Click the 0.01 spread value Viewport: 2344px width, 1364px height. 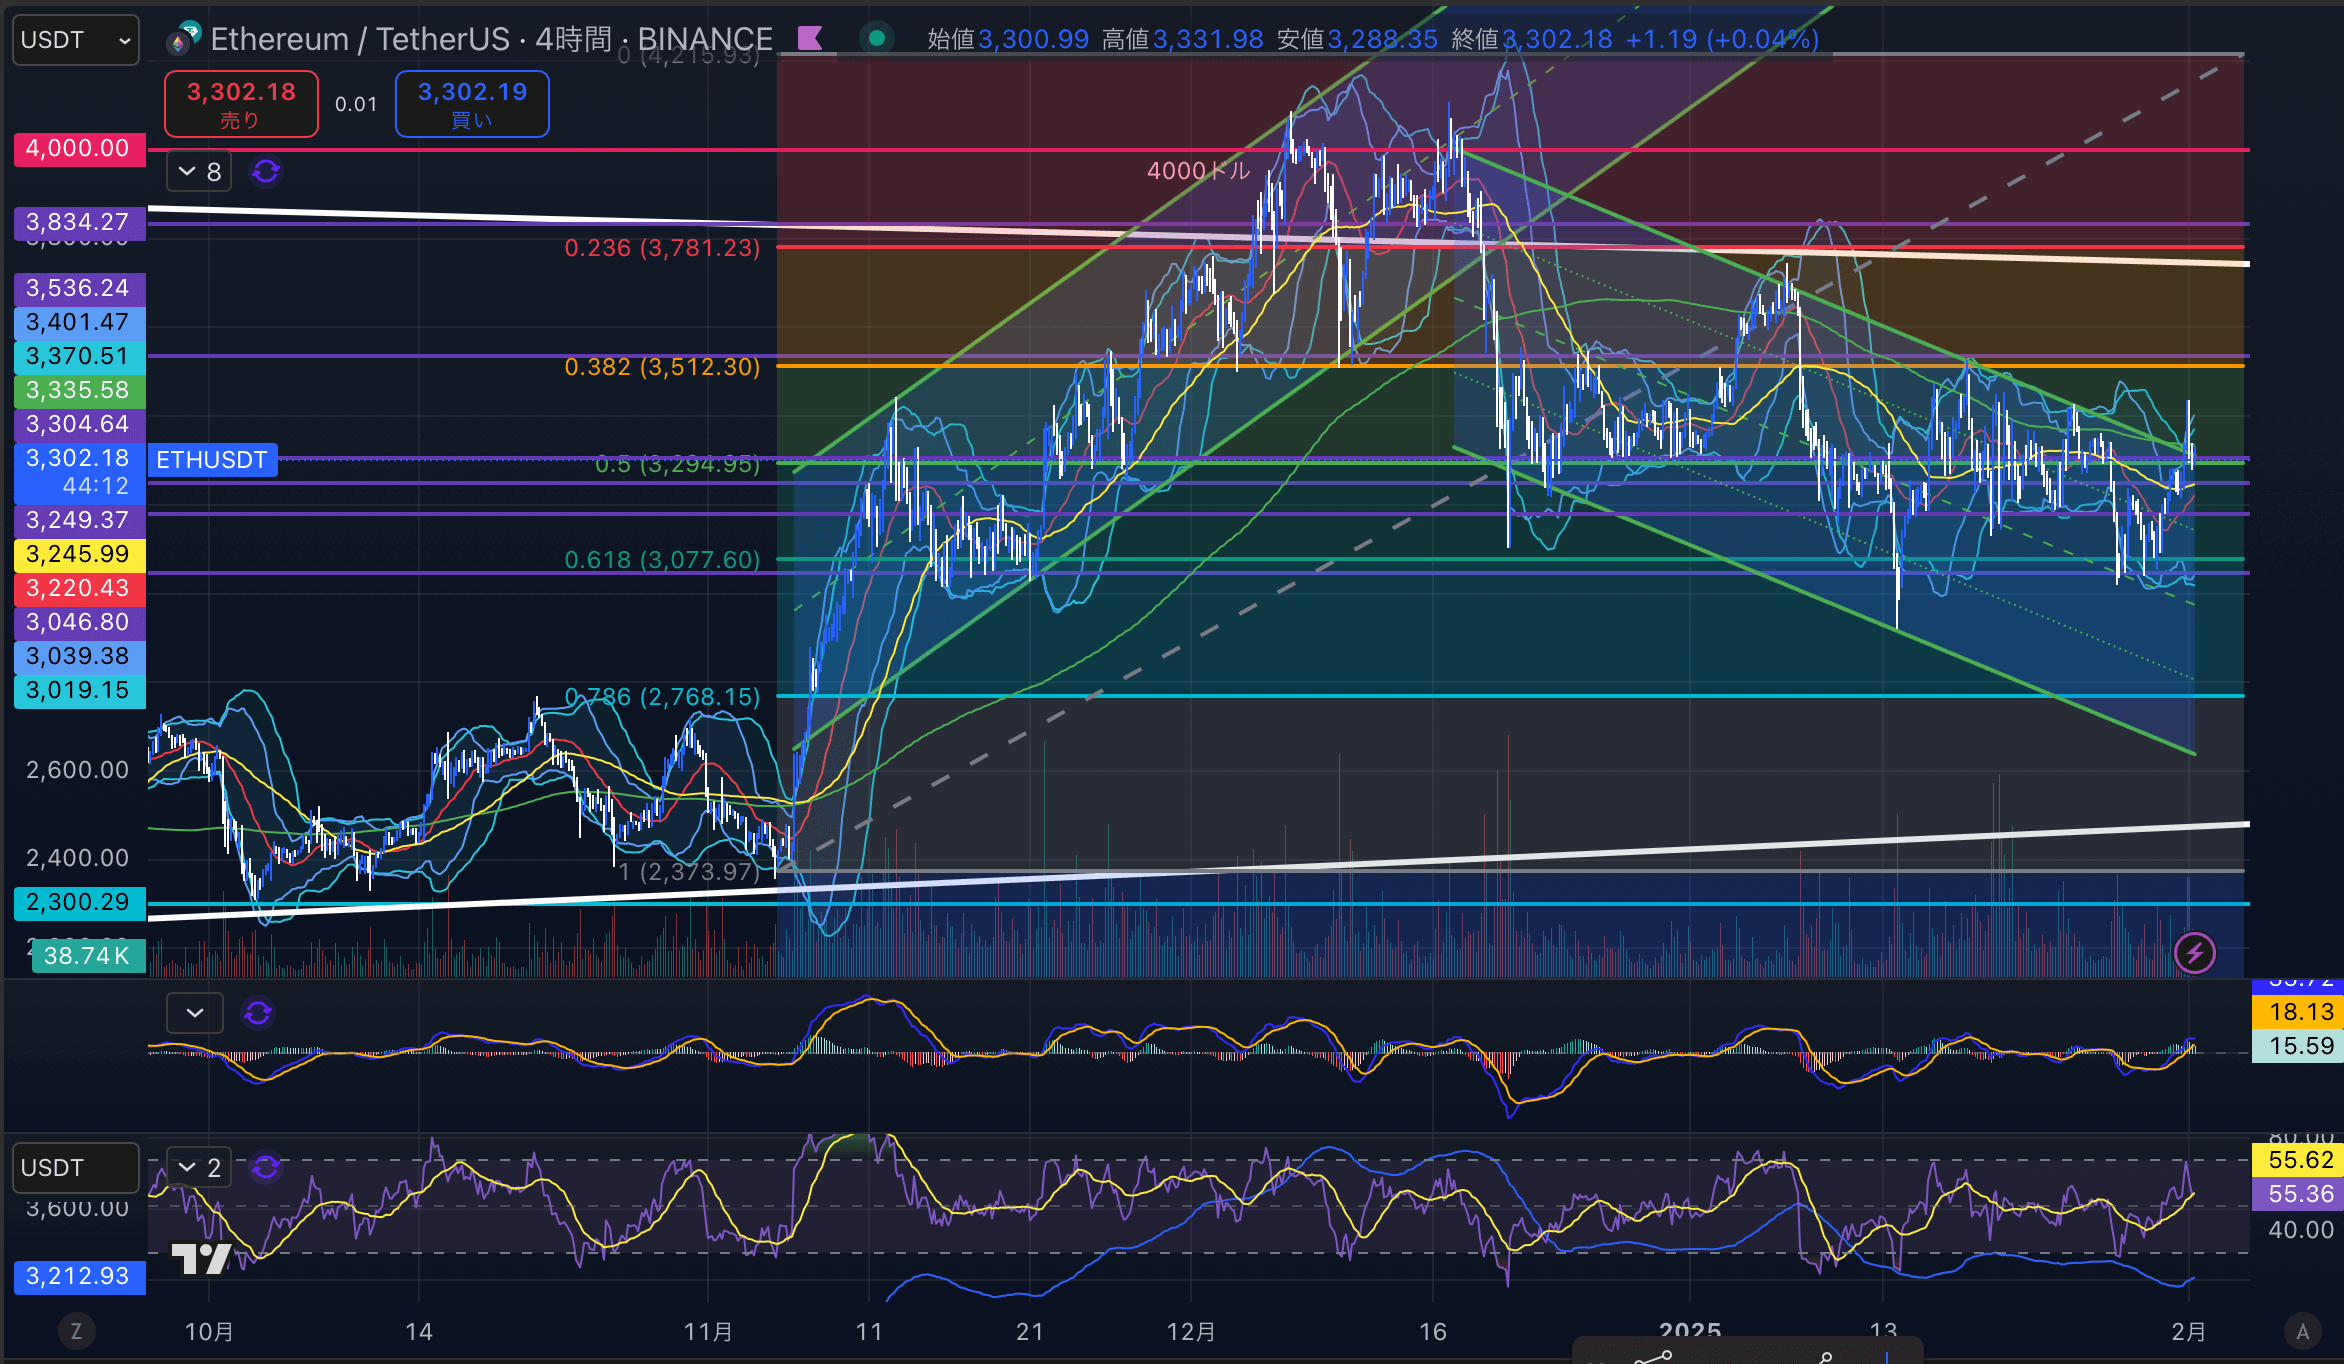(x=356, y=104)
